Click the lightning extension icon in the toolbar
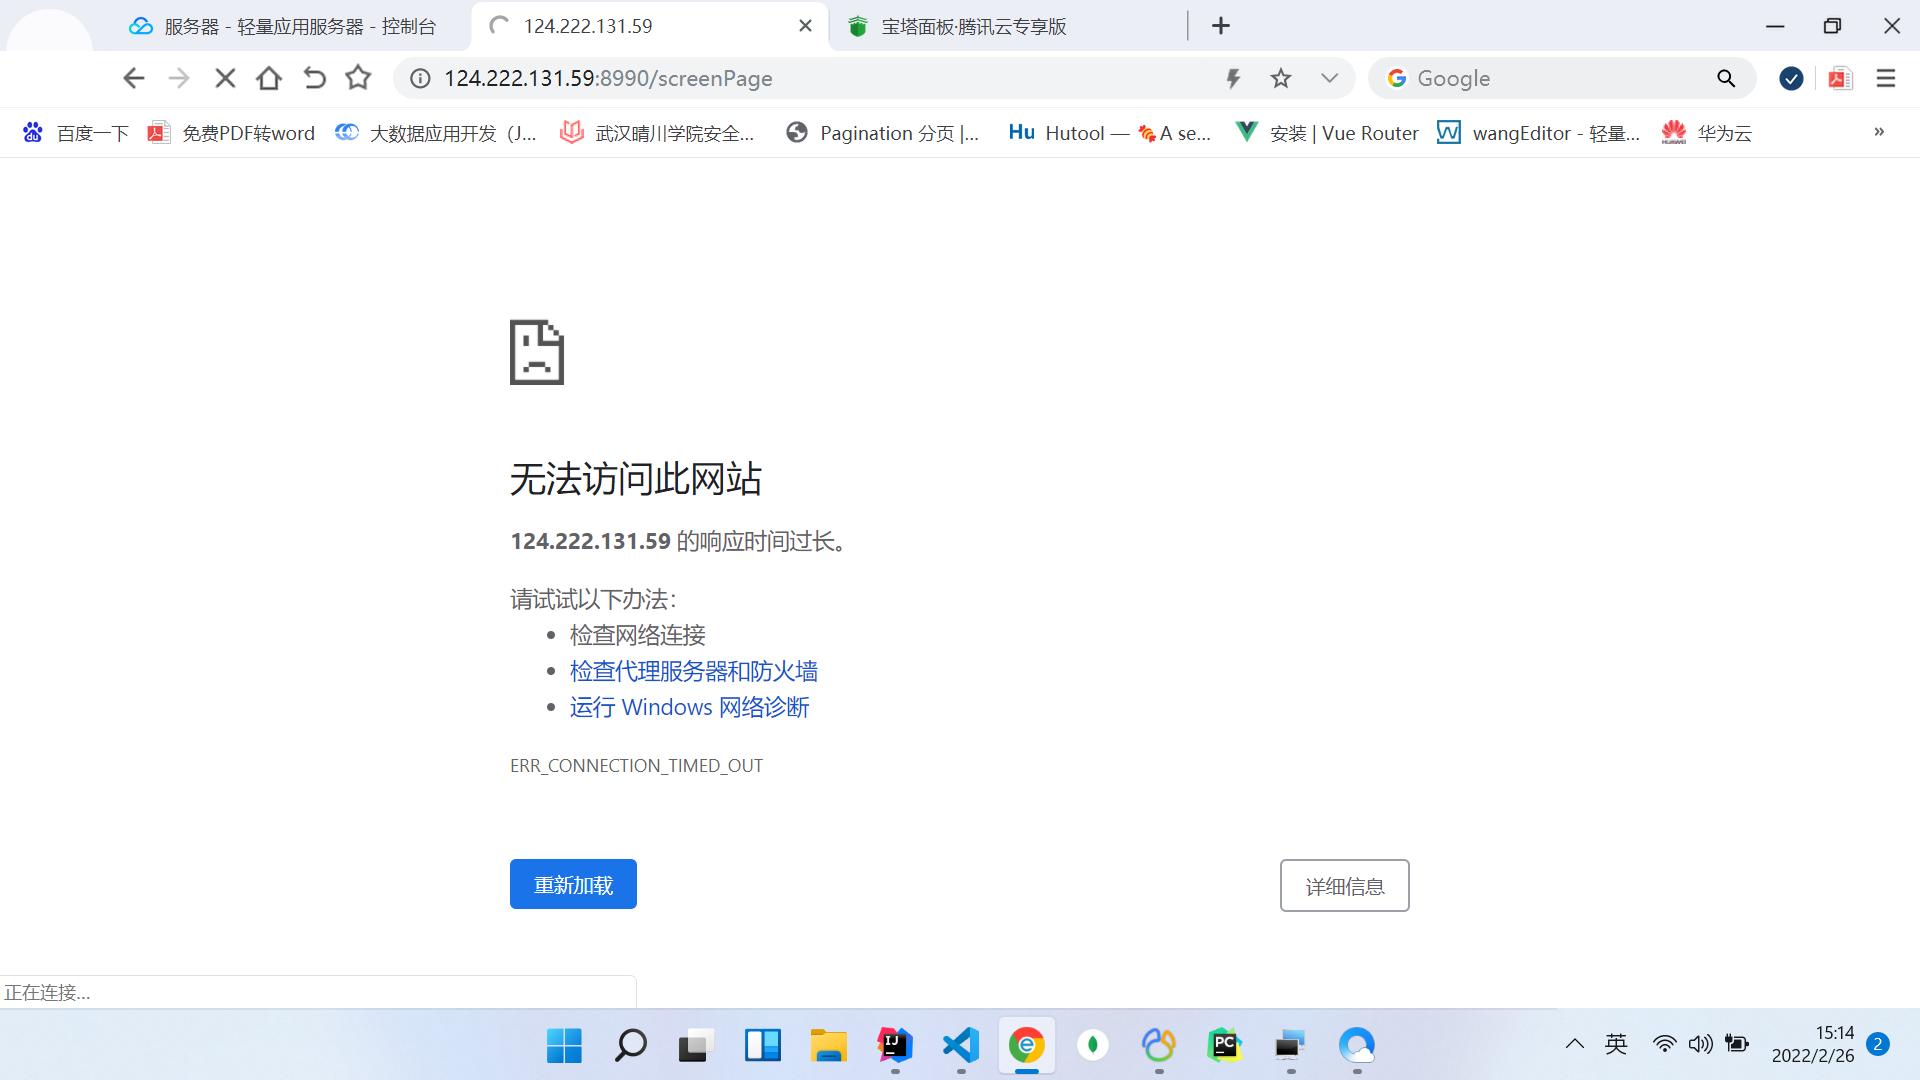The width and height of the screenshot is (1920, 1080). (1232, 78)
